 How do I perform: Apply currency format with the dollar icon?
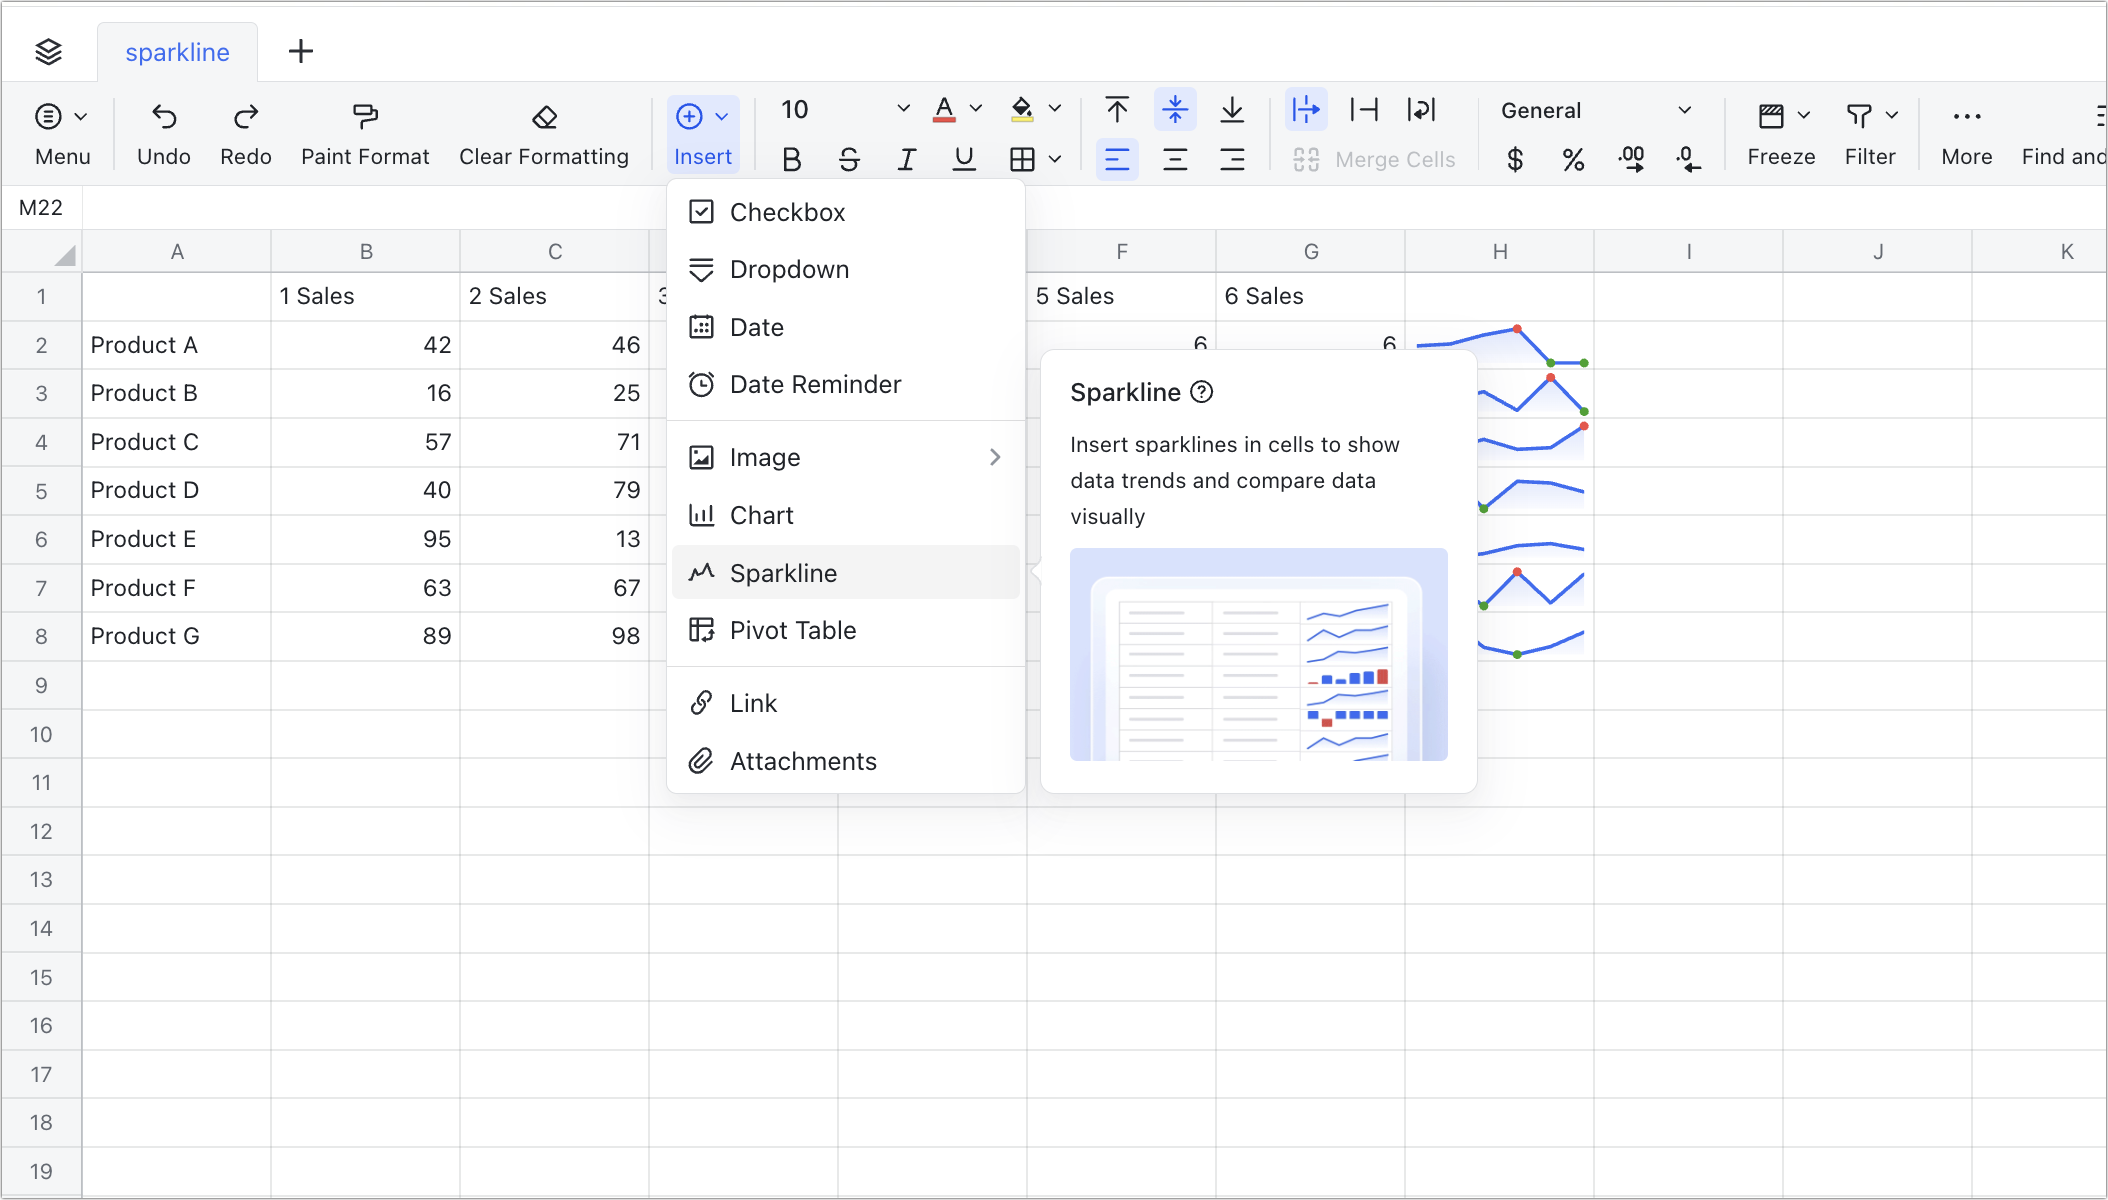[1514, 159]
